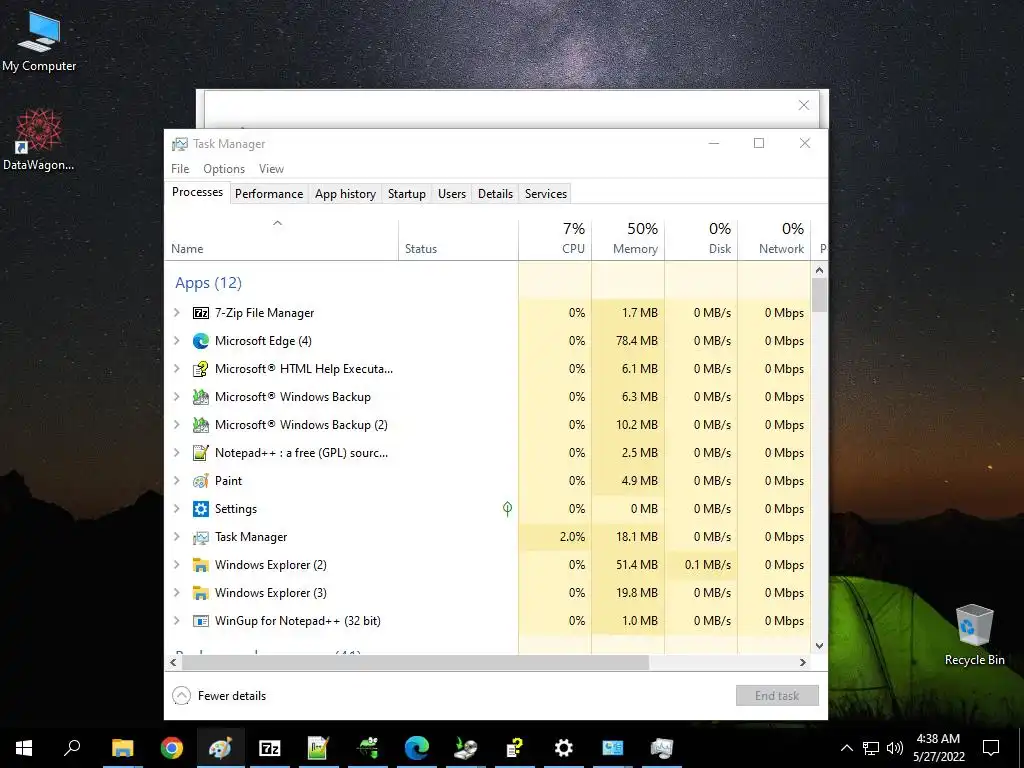Expand the Notepad++ process row
1024x768 pixels.
[176, 453]
